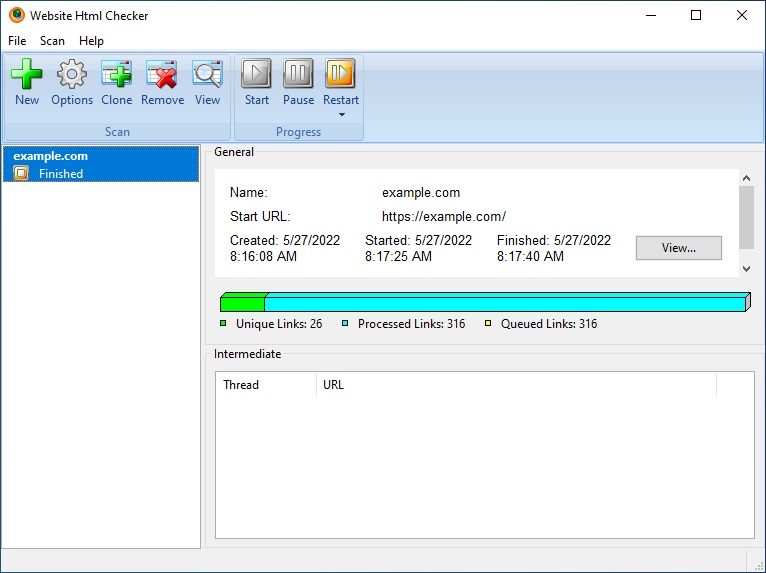Open scan Options gear icon
The height and width of the screenshot is (573, 766).
[72, 75]
